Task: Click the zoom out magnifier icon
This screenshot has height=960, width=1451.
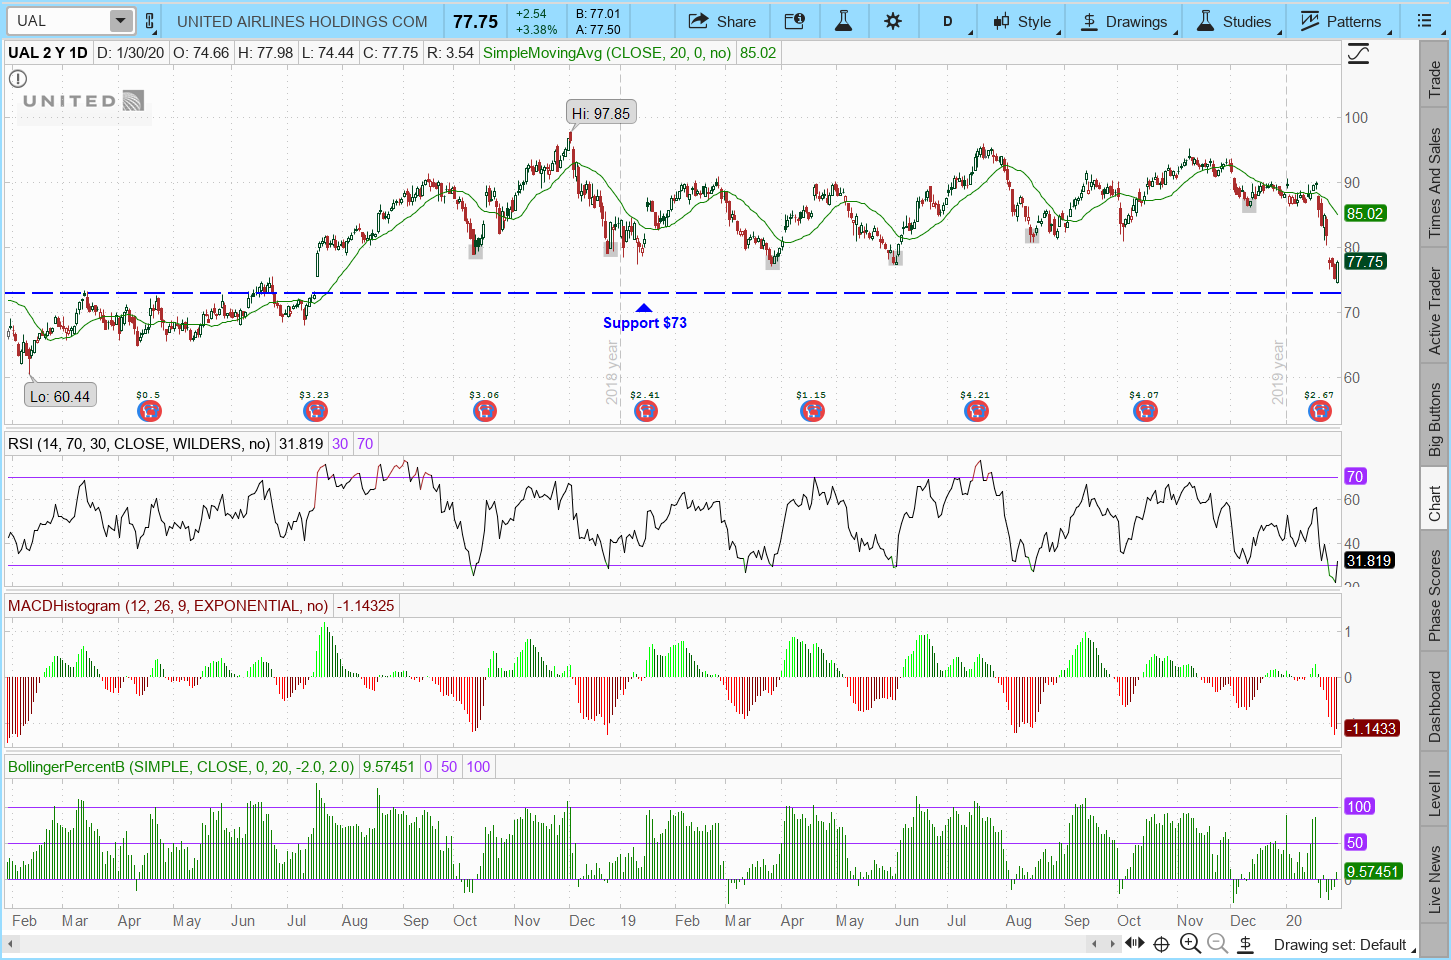Action: 1217,944
